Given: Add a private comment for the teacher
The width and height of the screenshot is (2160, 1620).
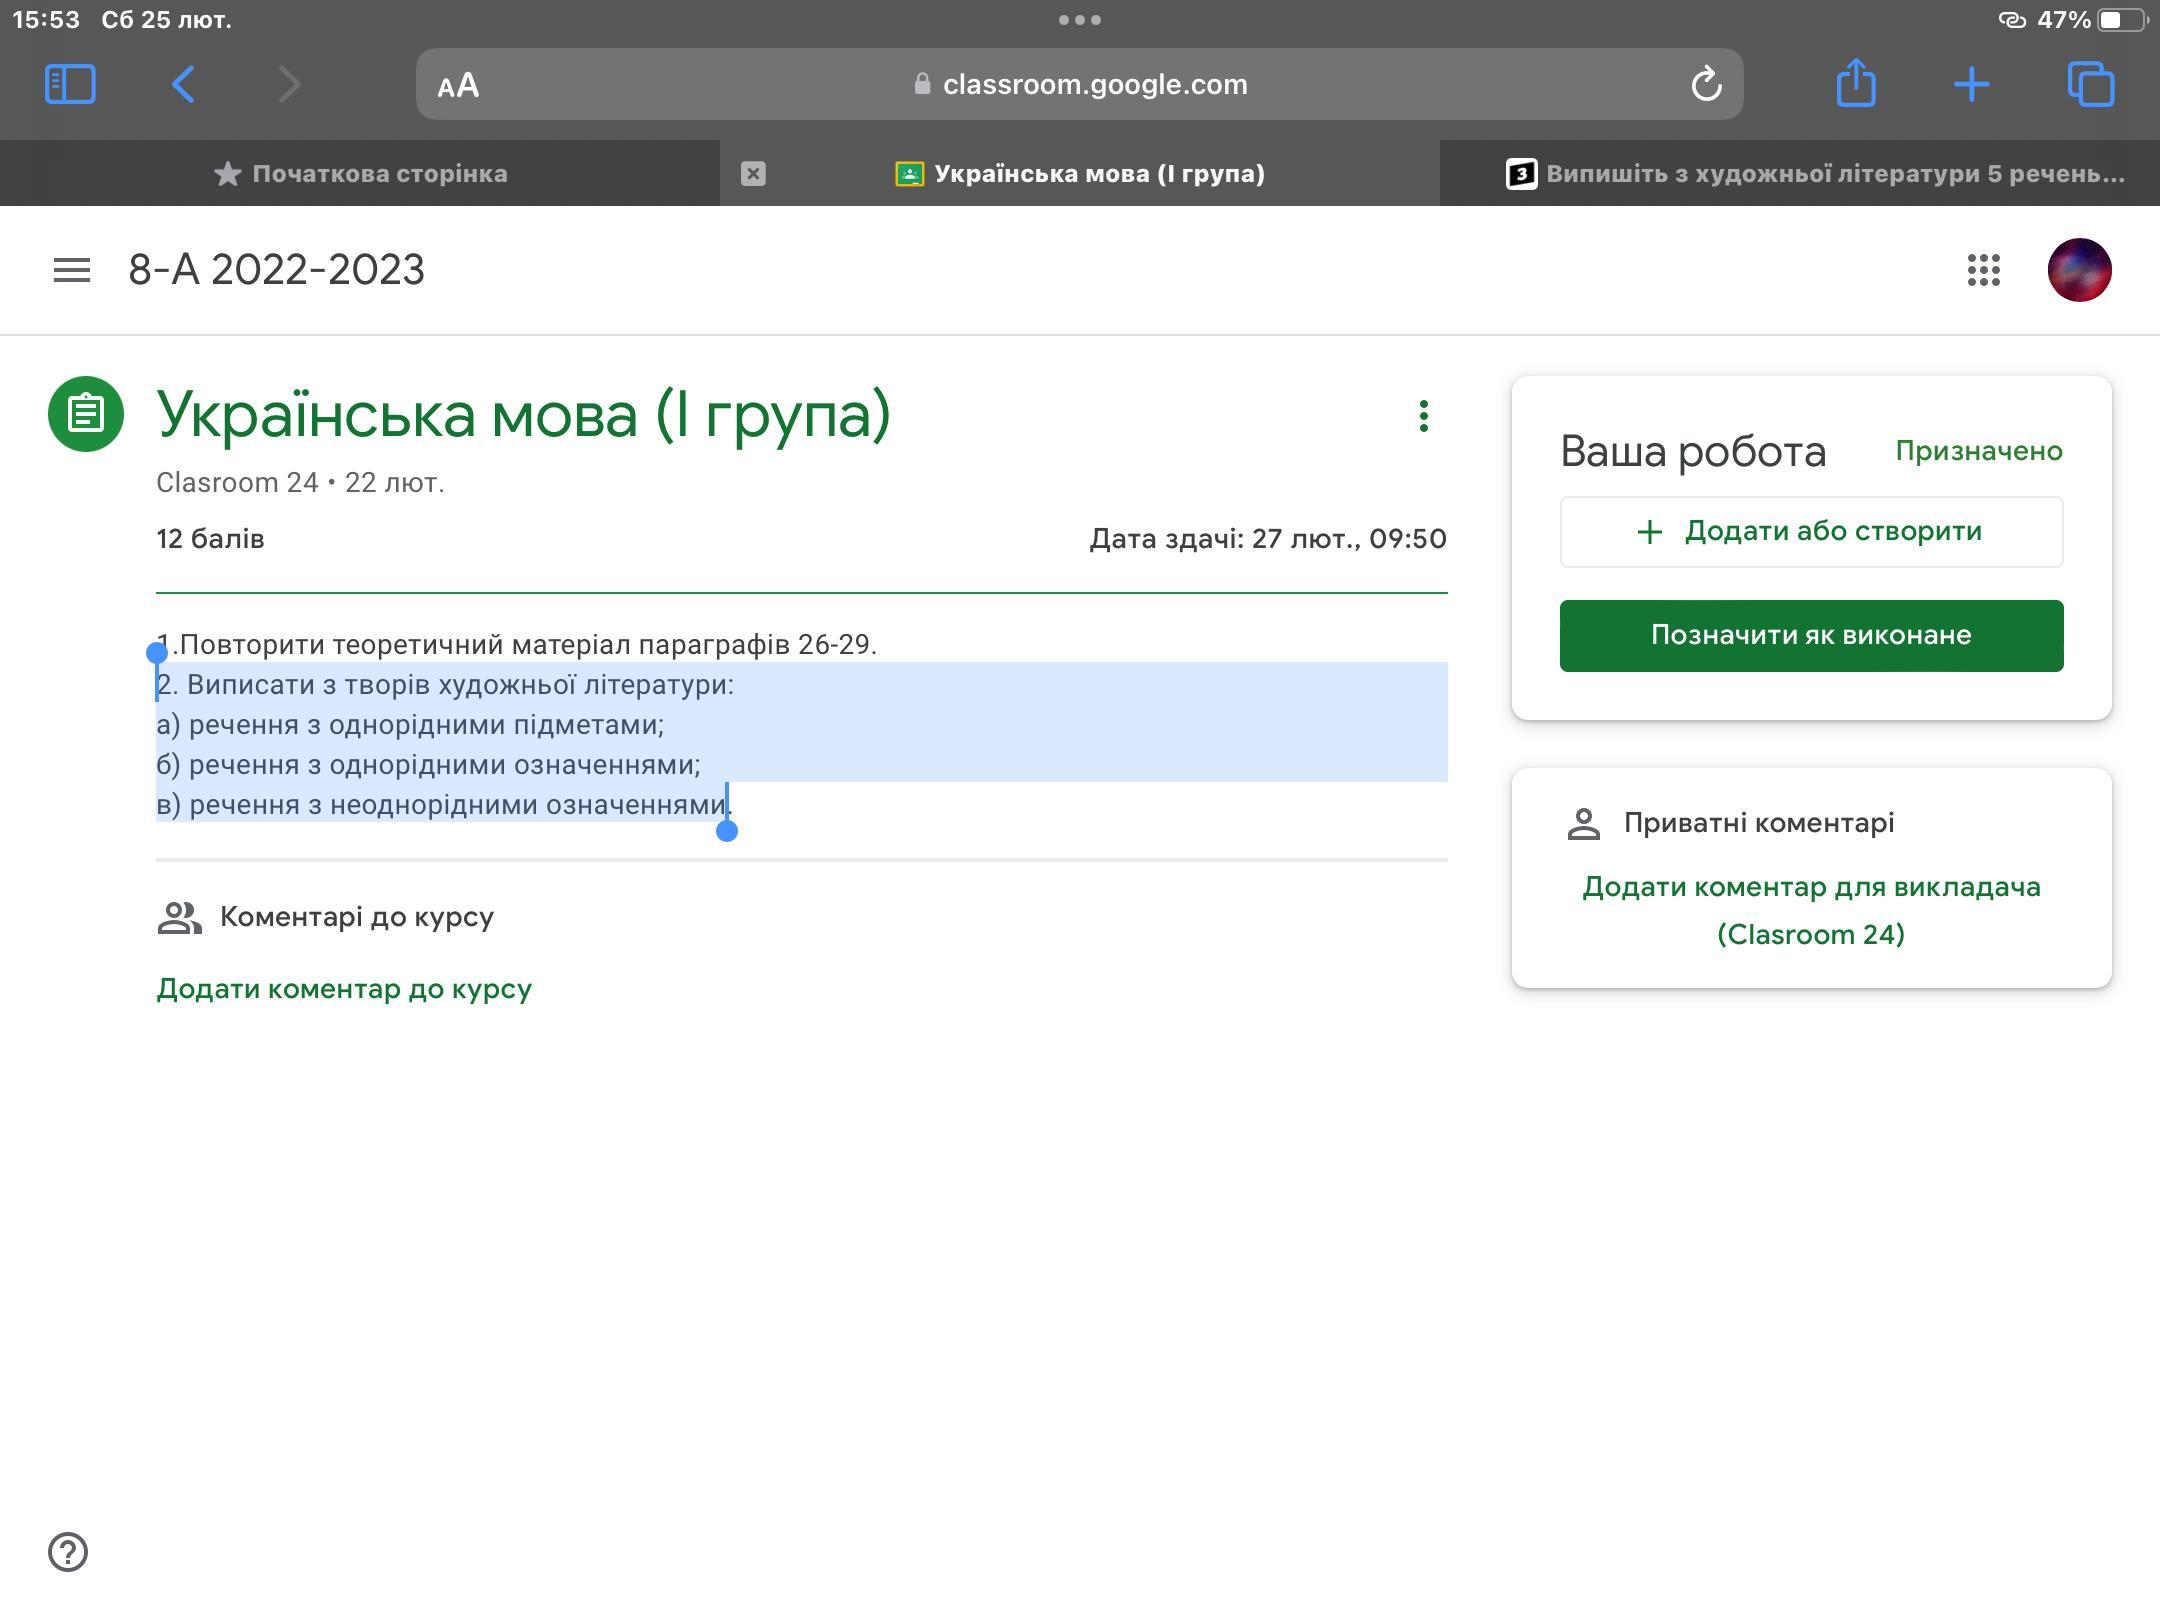Looking at the screenshot, I should (x=1811, y=910).
